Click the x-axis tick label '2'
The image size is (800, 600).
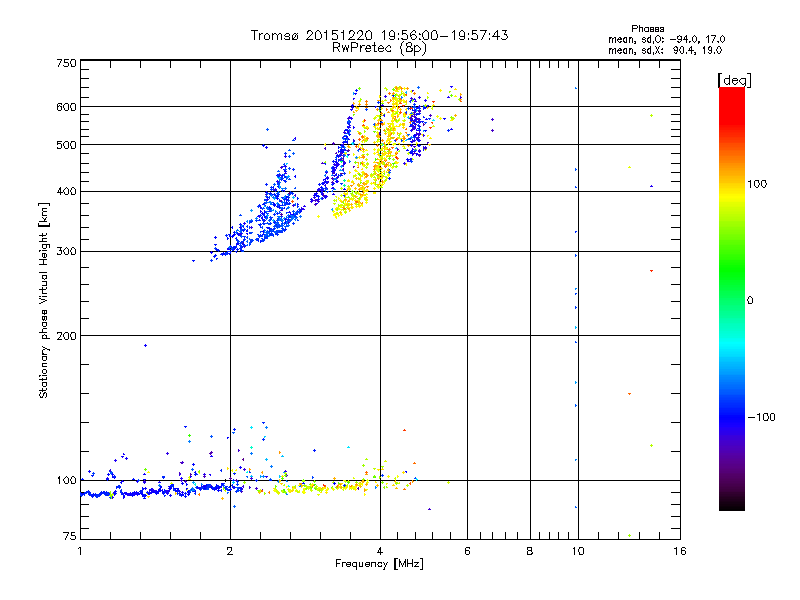coord(230,551)
